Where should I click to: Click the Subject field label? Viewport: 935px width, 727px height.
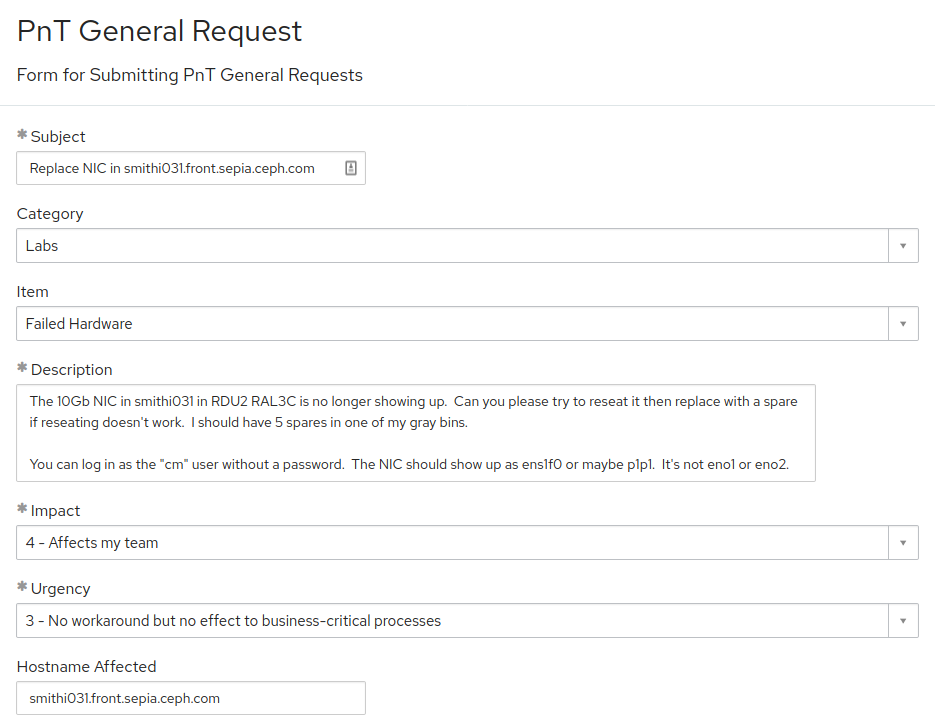pos(58,136)
